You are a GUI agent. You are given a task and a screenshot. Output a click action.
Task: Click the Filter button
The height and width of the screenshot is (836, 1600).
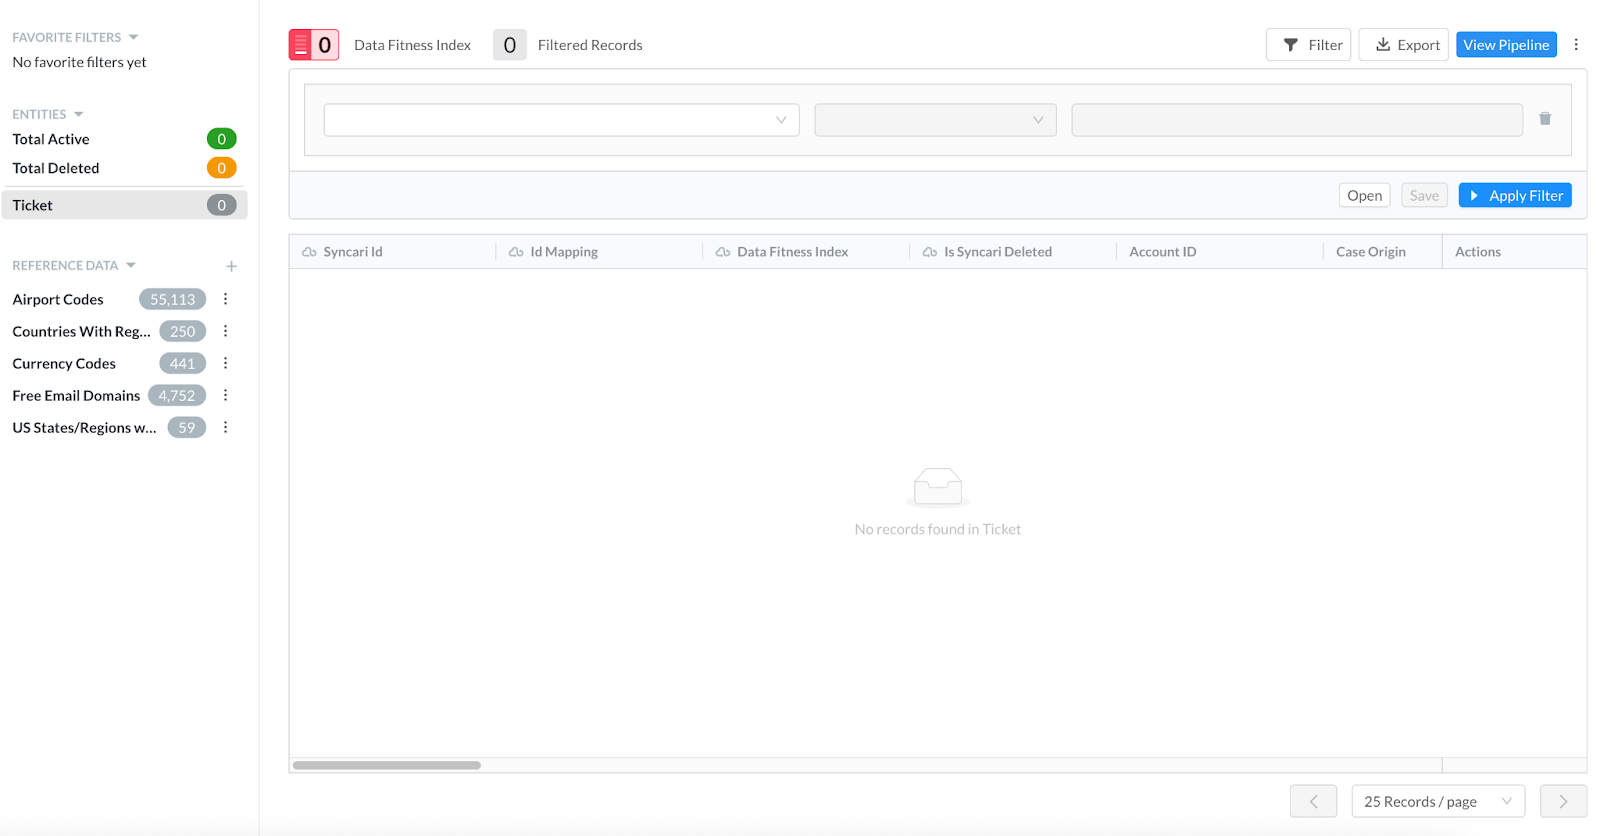click(x=1308, y=45)
